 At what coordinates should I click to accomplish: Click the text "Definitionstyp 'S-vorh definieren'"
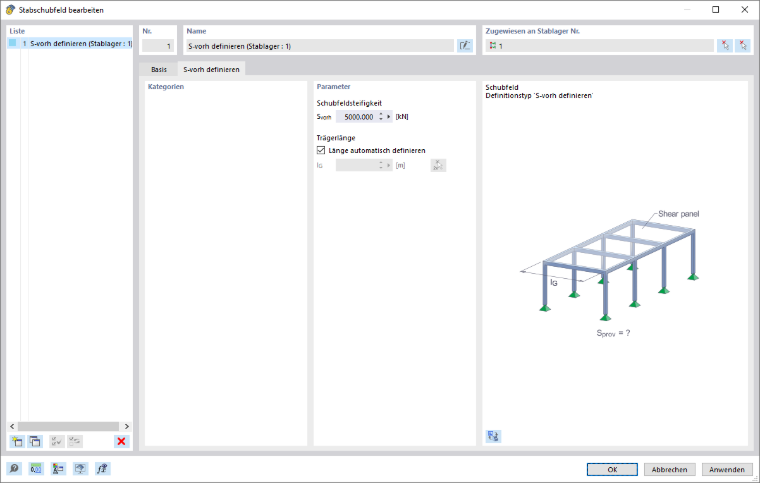point(539,95)
